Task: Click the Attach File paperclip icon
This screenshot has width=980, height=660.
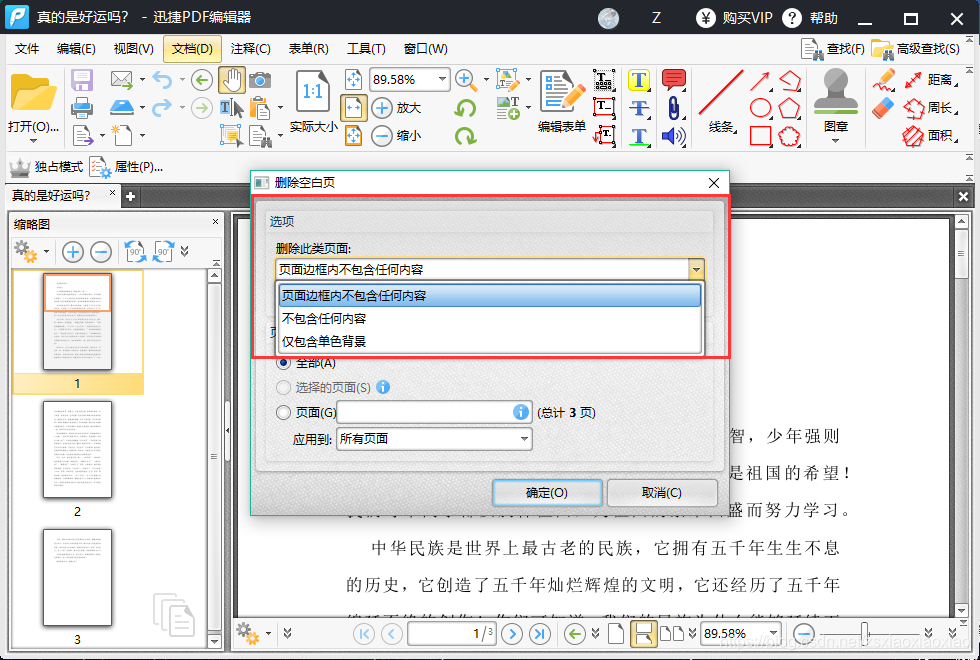Action: 673,108
